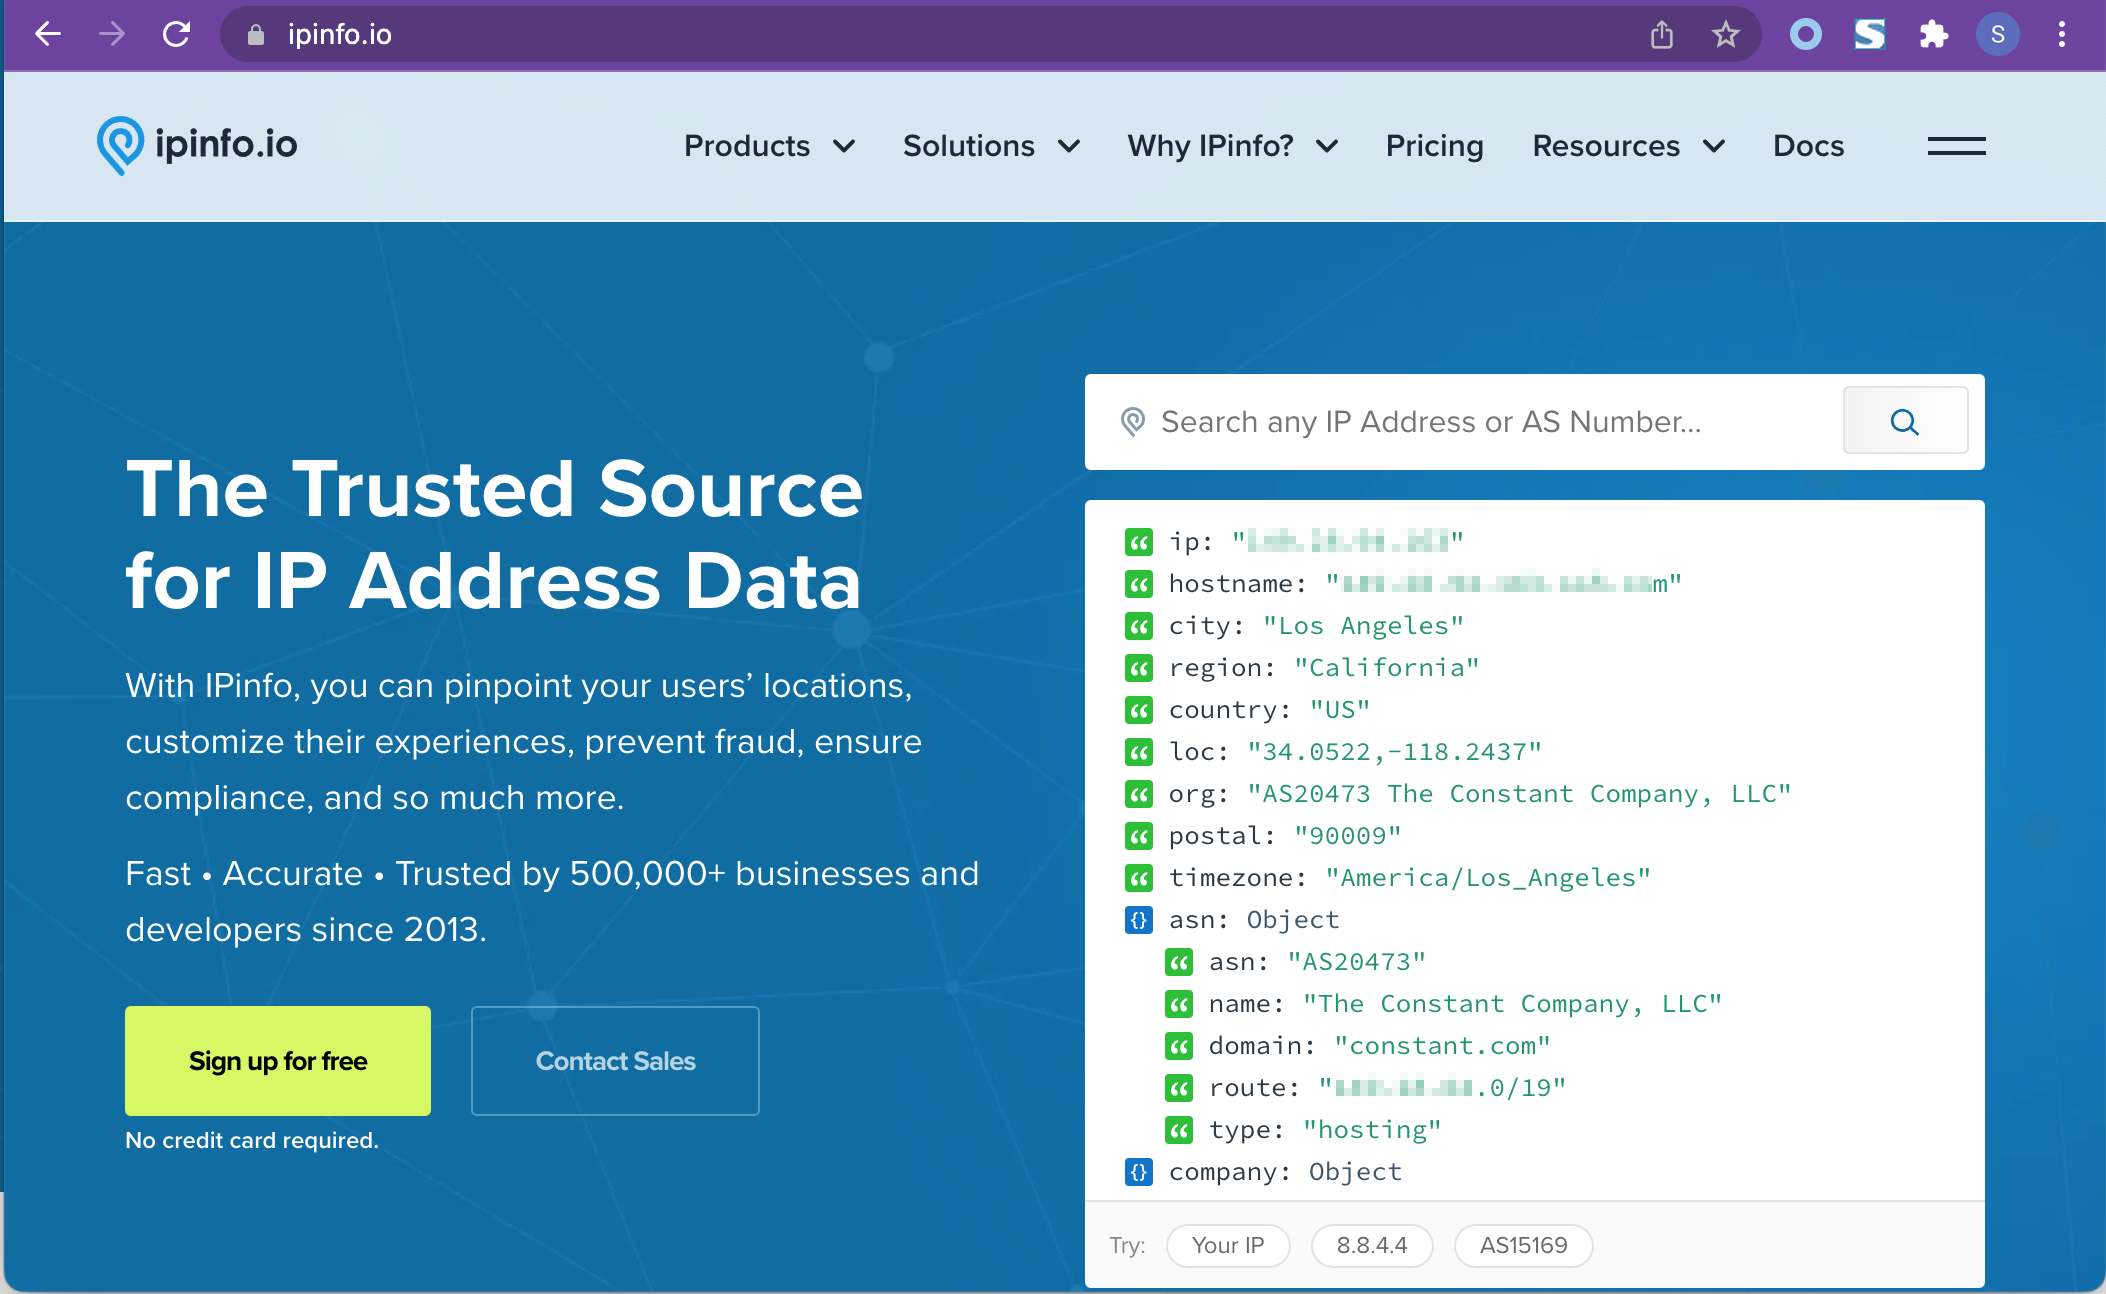
Task: Click the quote icon beside domain
Action: pos(1178,1046)
